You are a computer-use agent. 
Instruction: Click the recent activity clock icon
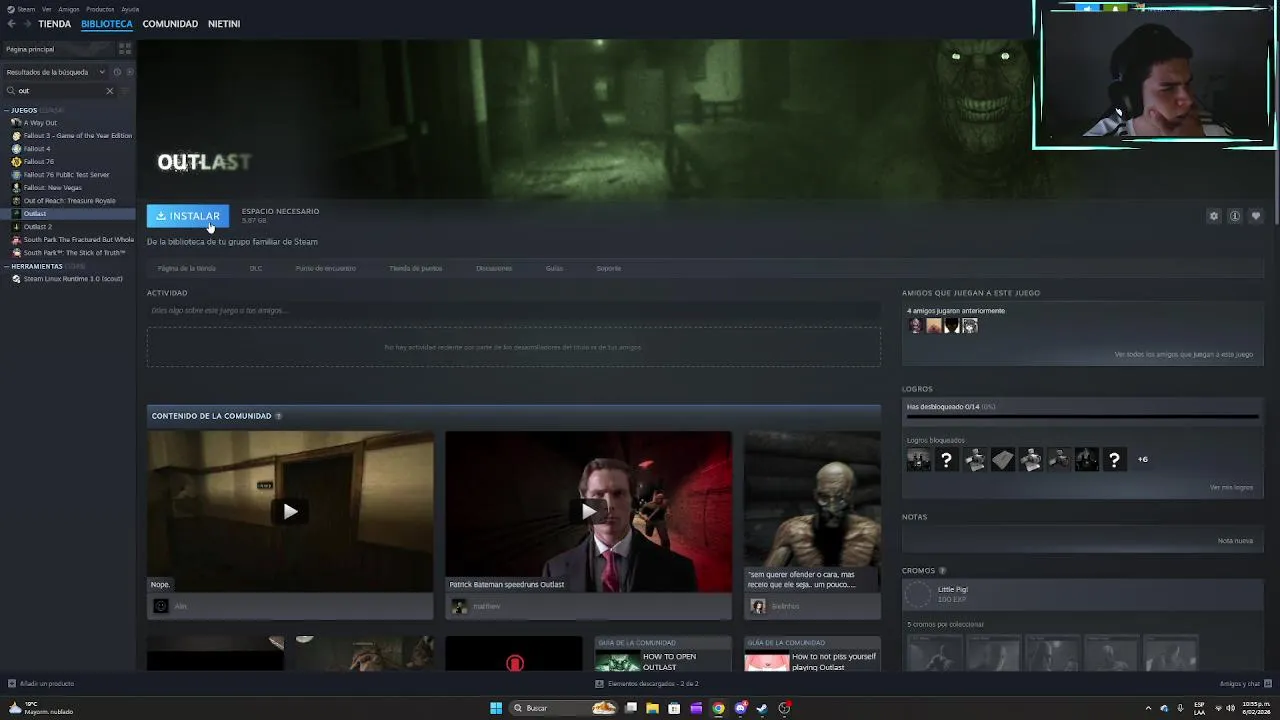tap(117, 72)
